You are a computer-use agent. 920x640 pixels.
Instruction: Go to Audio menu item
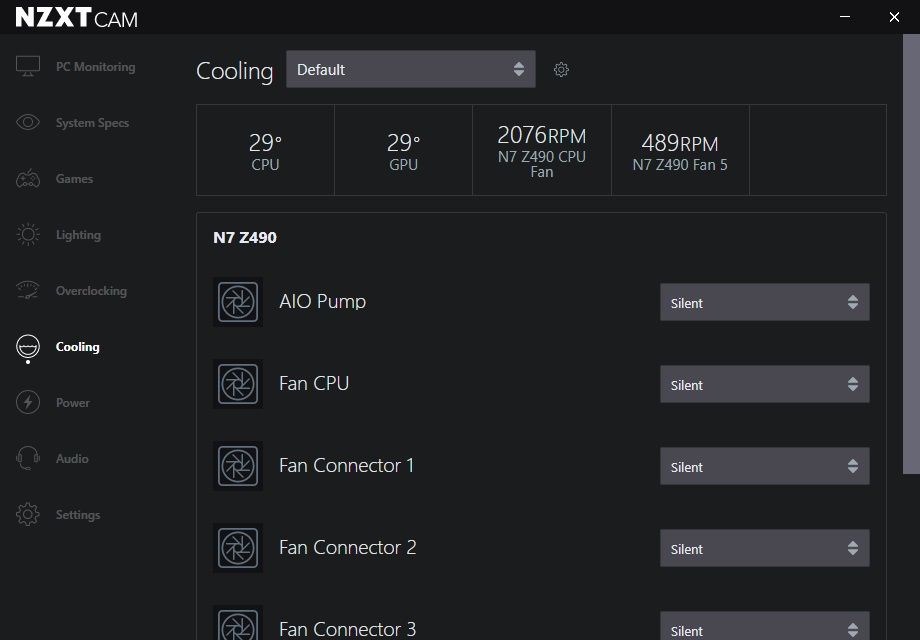(72, 459)
